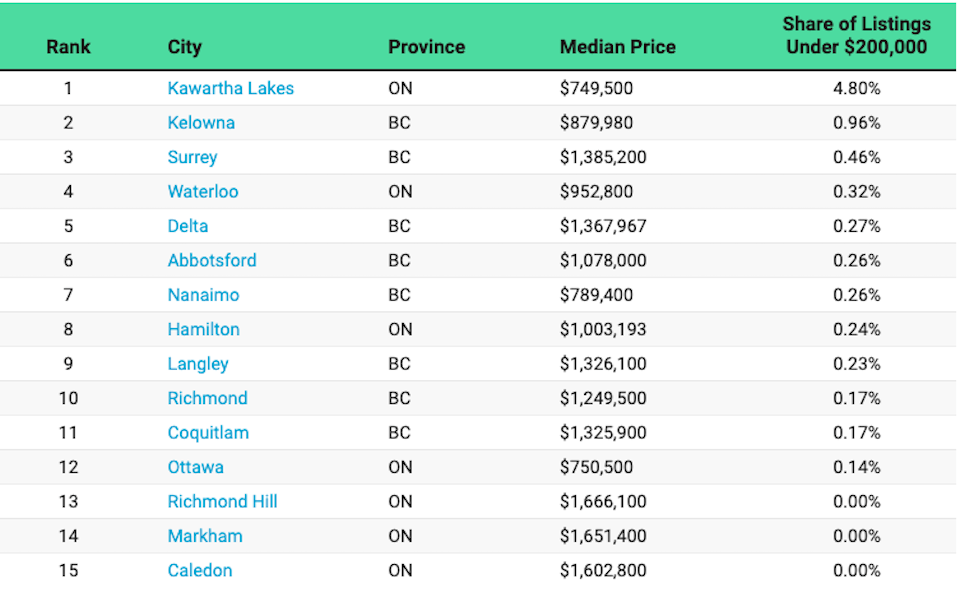Open the Langley city link

198,364
